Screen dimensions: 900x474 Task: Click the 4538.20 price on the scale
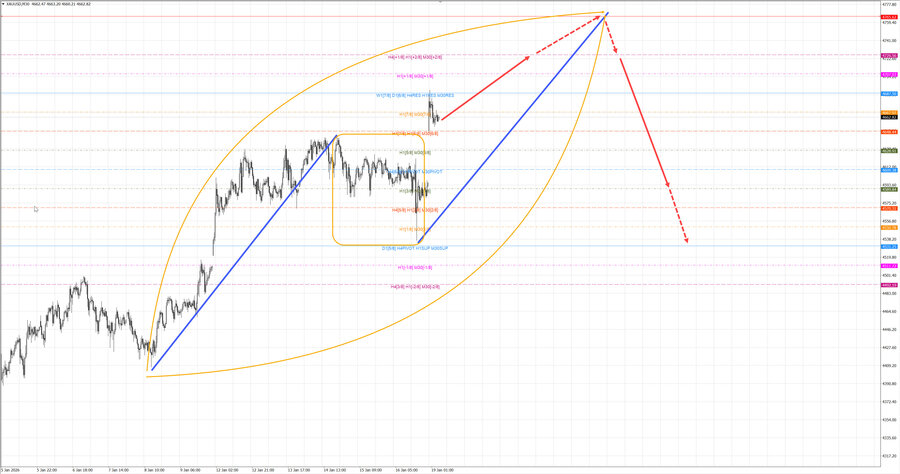click(887, 240)
